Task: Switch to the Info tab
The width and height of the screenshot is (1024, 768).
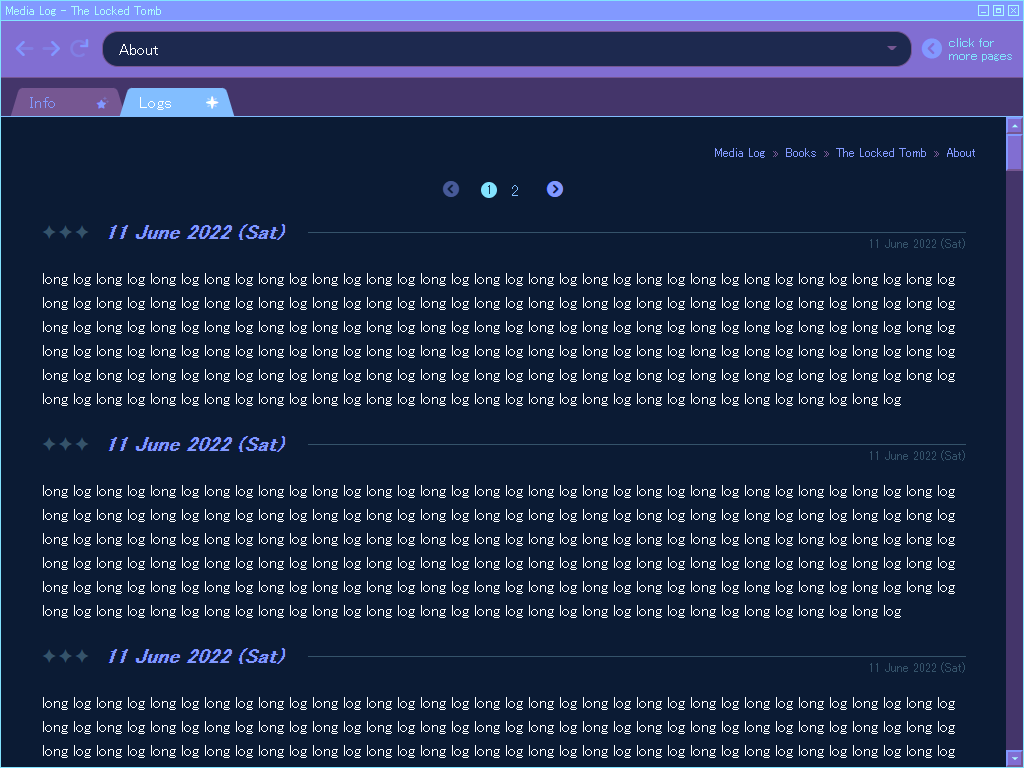Action: pos(65,103)
